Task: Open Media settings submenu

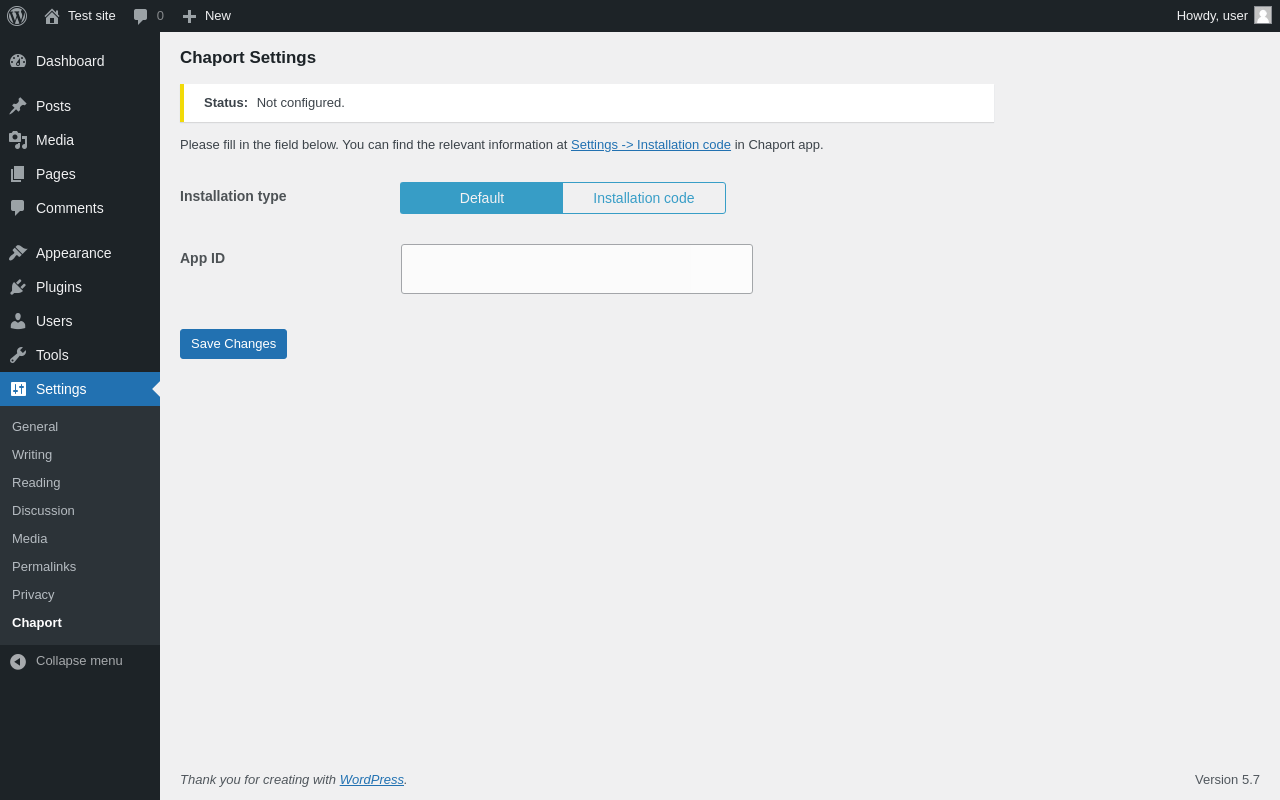Action: (x=80, y=539)
